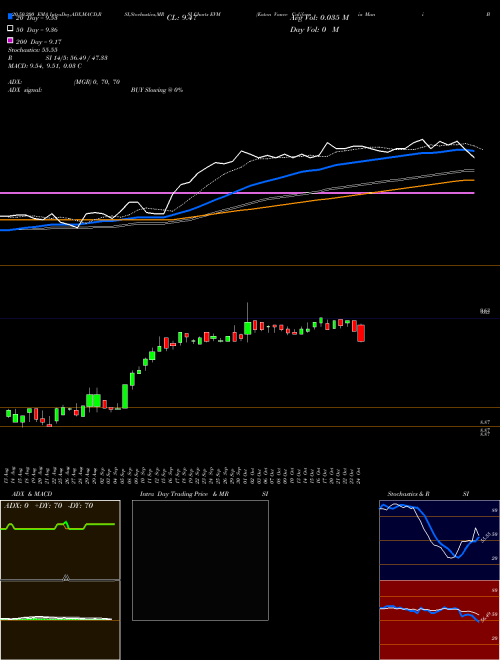This screenshot has height=660, width=500.
Task: Click the magenta 200 Day legend swatch
Action: click(x=10, y=40)
